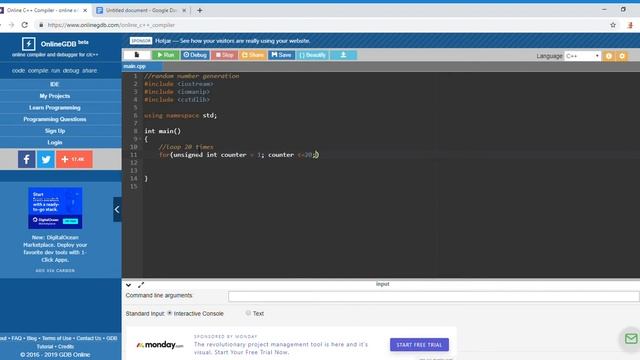Switch to Untitled document Google Docs tab
The height and width of the screenshot is (360, 640).
click(141, 10)
